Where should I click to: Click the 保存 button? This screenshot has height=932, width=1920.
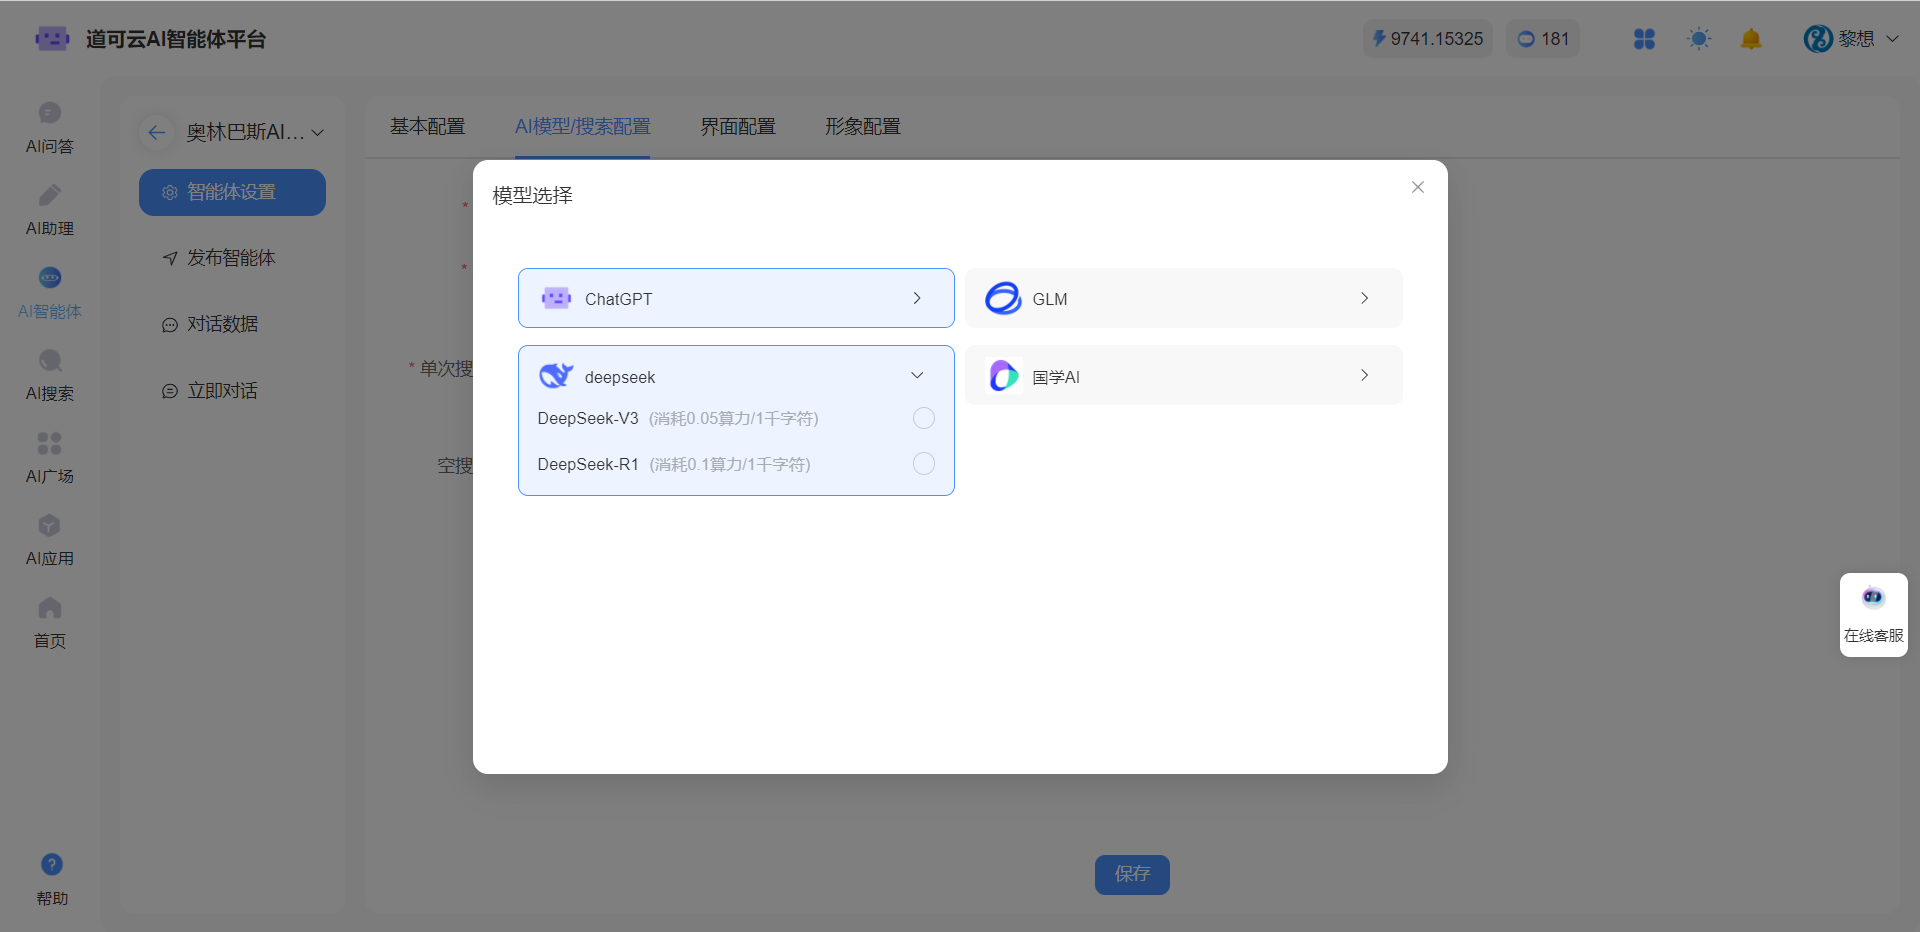point(1132,874)
